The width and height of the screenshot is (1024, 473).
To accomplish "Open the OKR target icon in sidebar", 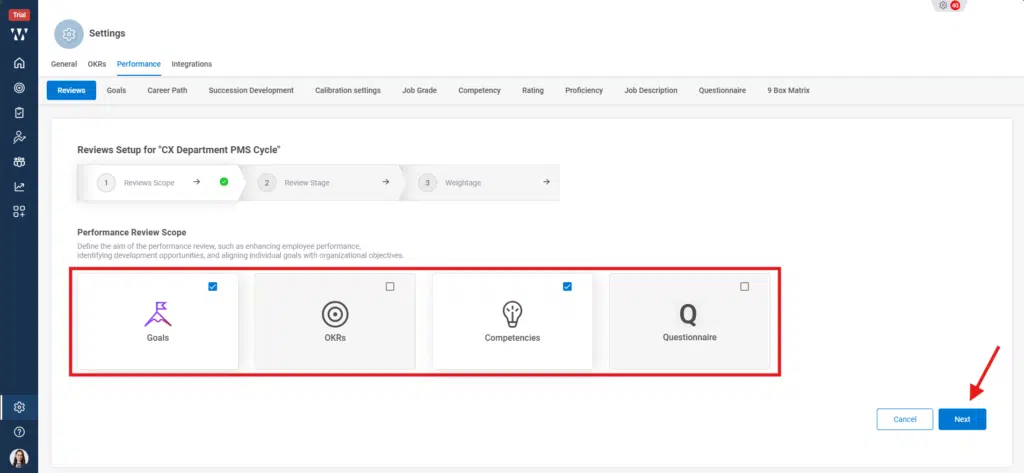I will pos(19,88).
